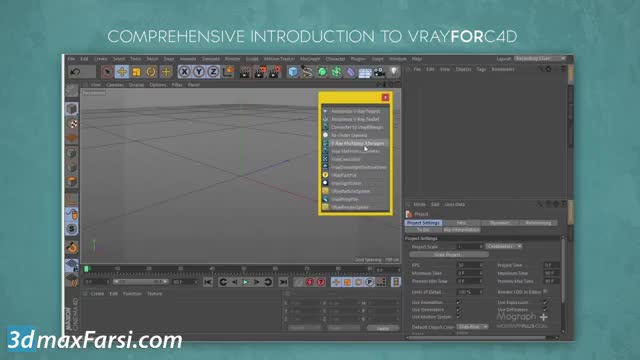Click the Scale Project button
The width and height of the screenshot is (640, 360).
(x=449, y=254)
